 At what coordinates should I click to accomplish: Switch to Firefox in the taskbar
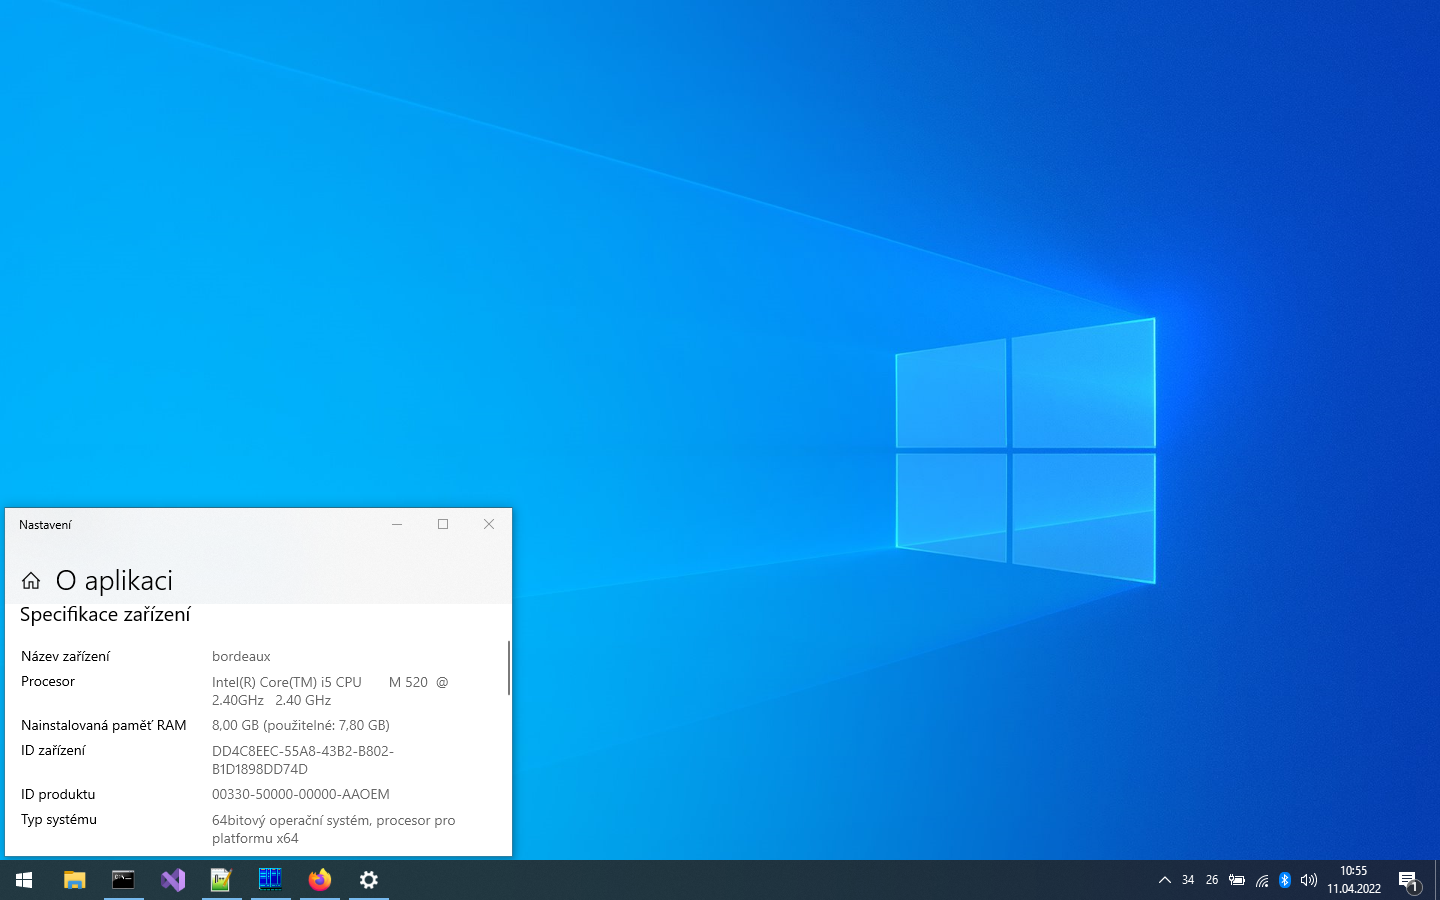pos(320,880)
